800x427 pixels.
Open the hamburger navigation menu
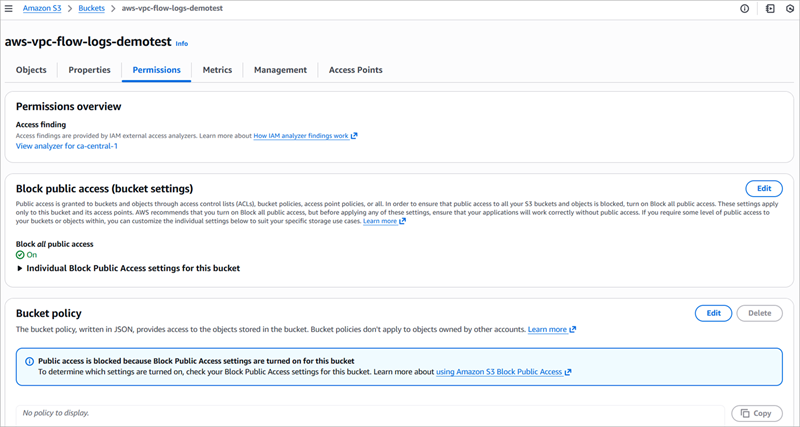pos(9,9)
